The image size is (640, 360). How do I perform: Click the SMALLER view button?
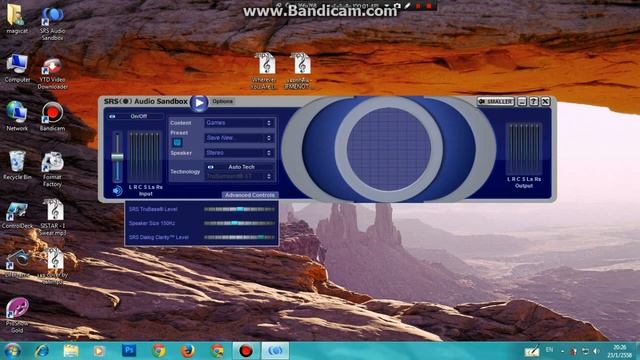point(496,101)
